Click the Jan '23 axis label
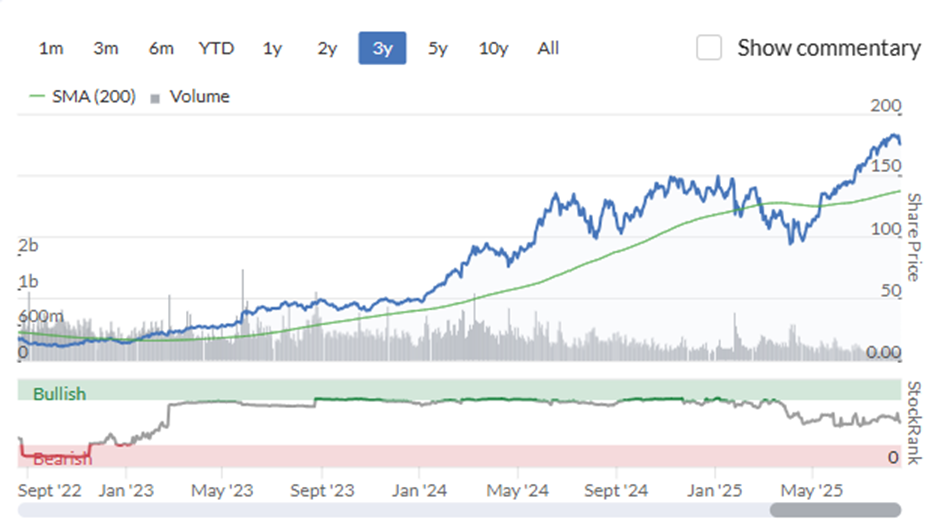 click(126, 491)
